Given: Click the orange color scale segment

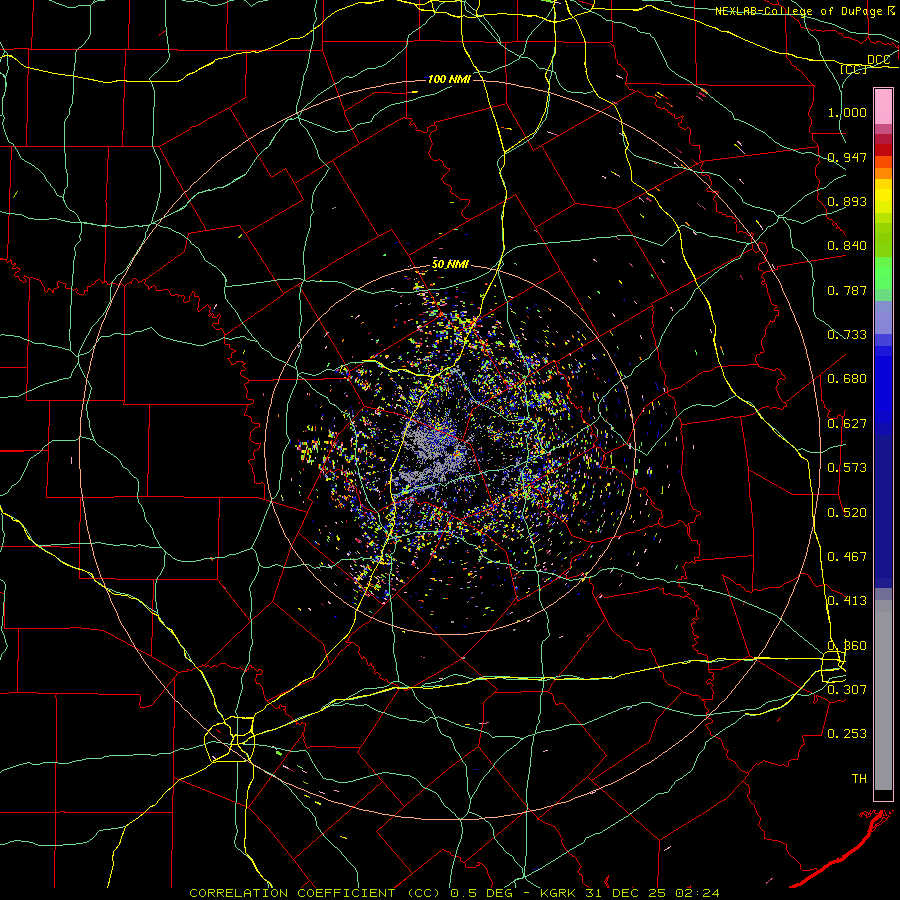Looking at the screenshot, I should click(x=883, y=173).
